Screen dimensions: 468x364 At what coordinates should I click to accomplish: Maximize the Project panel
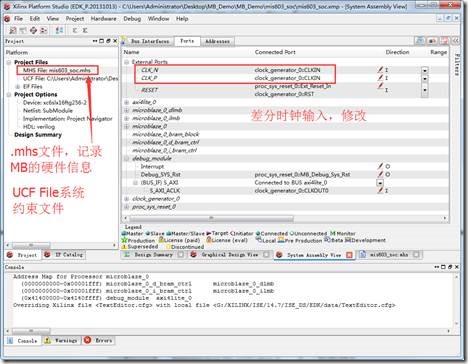102,41
